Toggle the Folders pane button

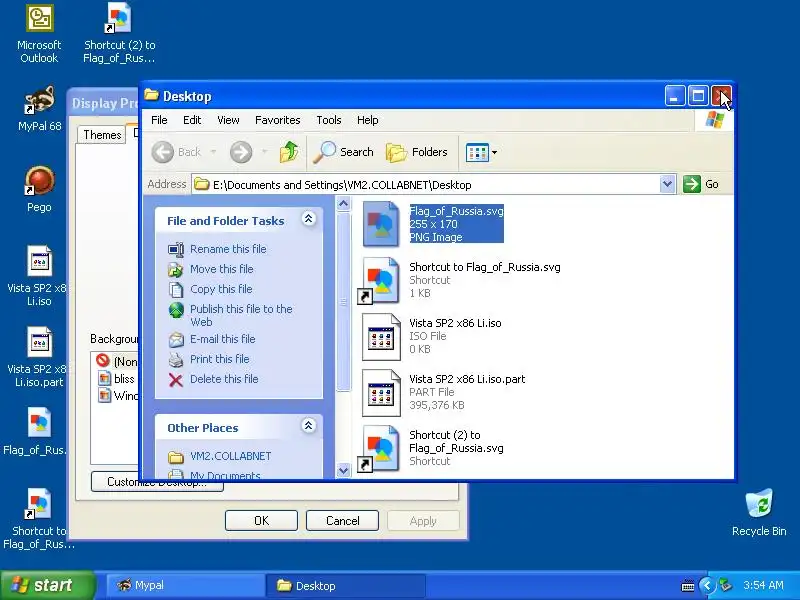[417, 152]
